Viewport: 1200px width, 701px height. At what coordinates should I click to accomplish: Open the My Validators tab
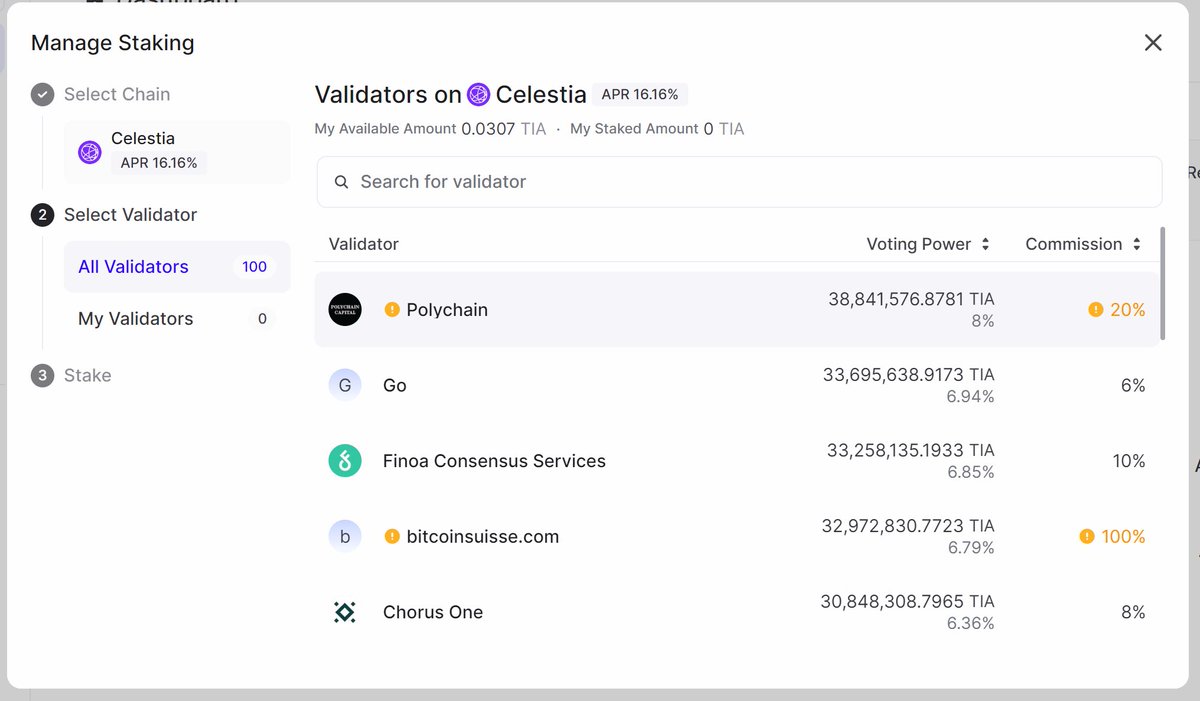tap(177, 319)
